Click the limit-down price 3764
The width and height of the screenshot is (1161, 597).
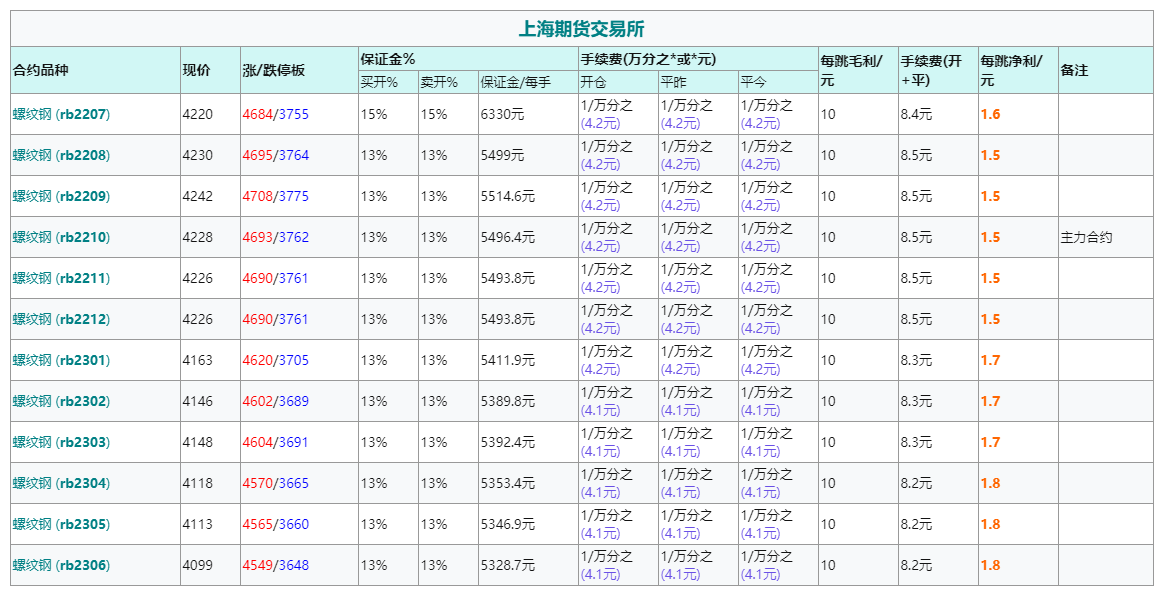[294, 156]
